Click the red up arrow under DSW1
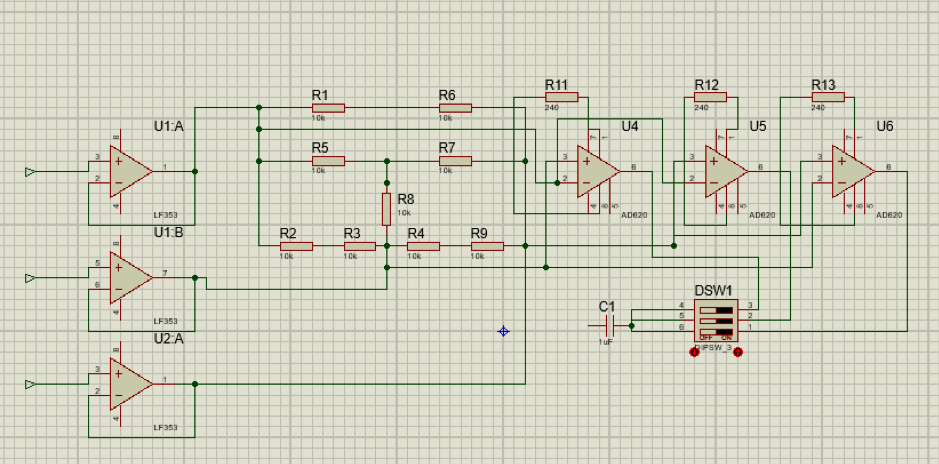Screen dimensions: 939x464 (x=738, y=352)
